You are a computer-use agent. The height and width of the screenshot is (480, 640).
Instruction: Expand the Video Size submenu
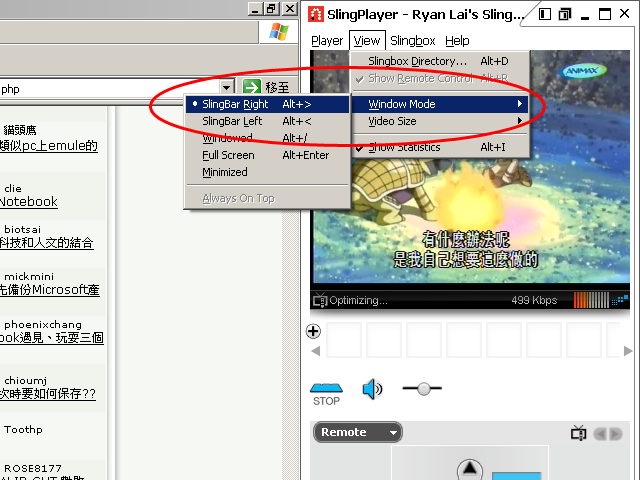tap(440, 121)
